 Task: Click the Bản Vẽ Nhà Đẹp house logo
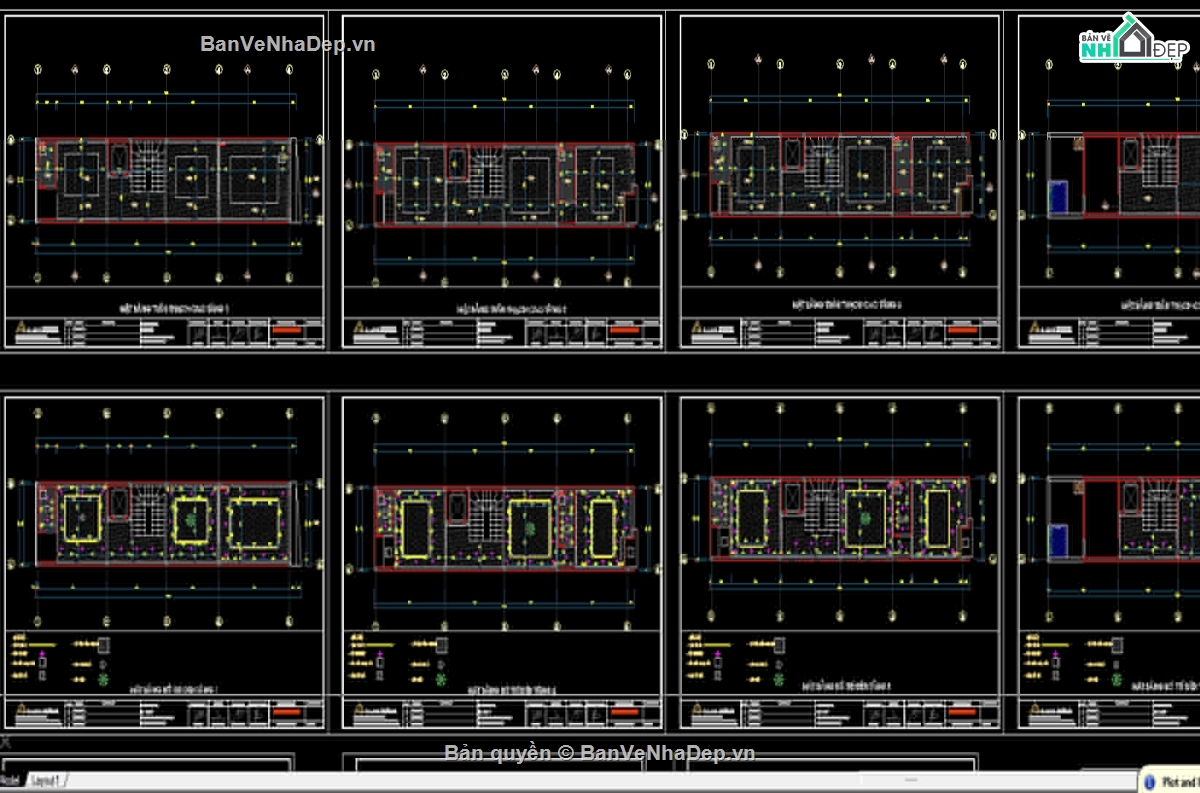click(x=1129, y=40)
